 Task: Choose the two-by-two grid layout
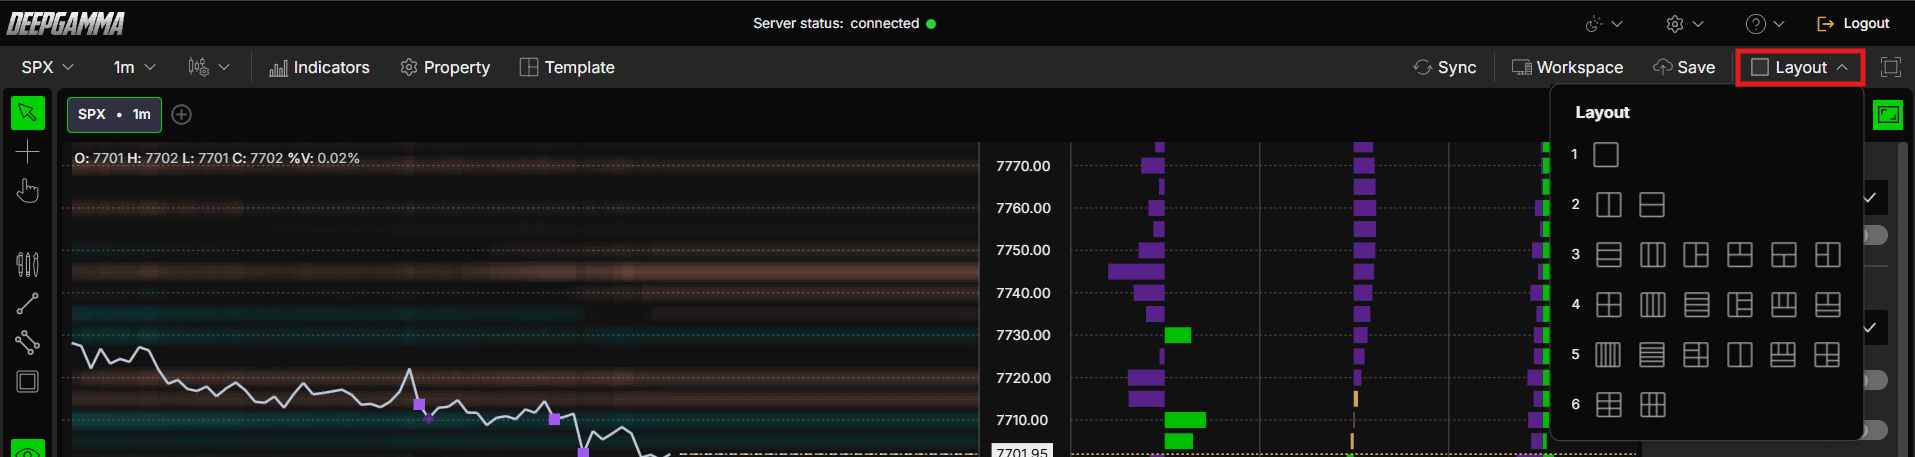pos(1609,305)
